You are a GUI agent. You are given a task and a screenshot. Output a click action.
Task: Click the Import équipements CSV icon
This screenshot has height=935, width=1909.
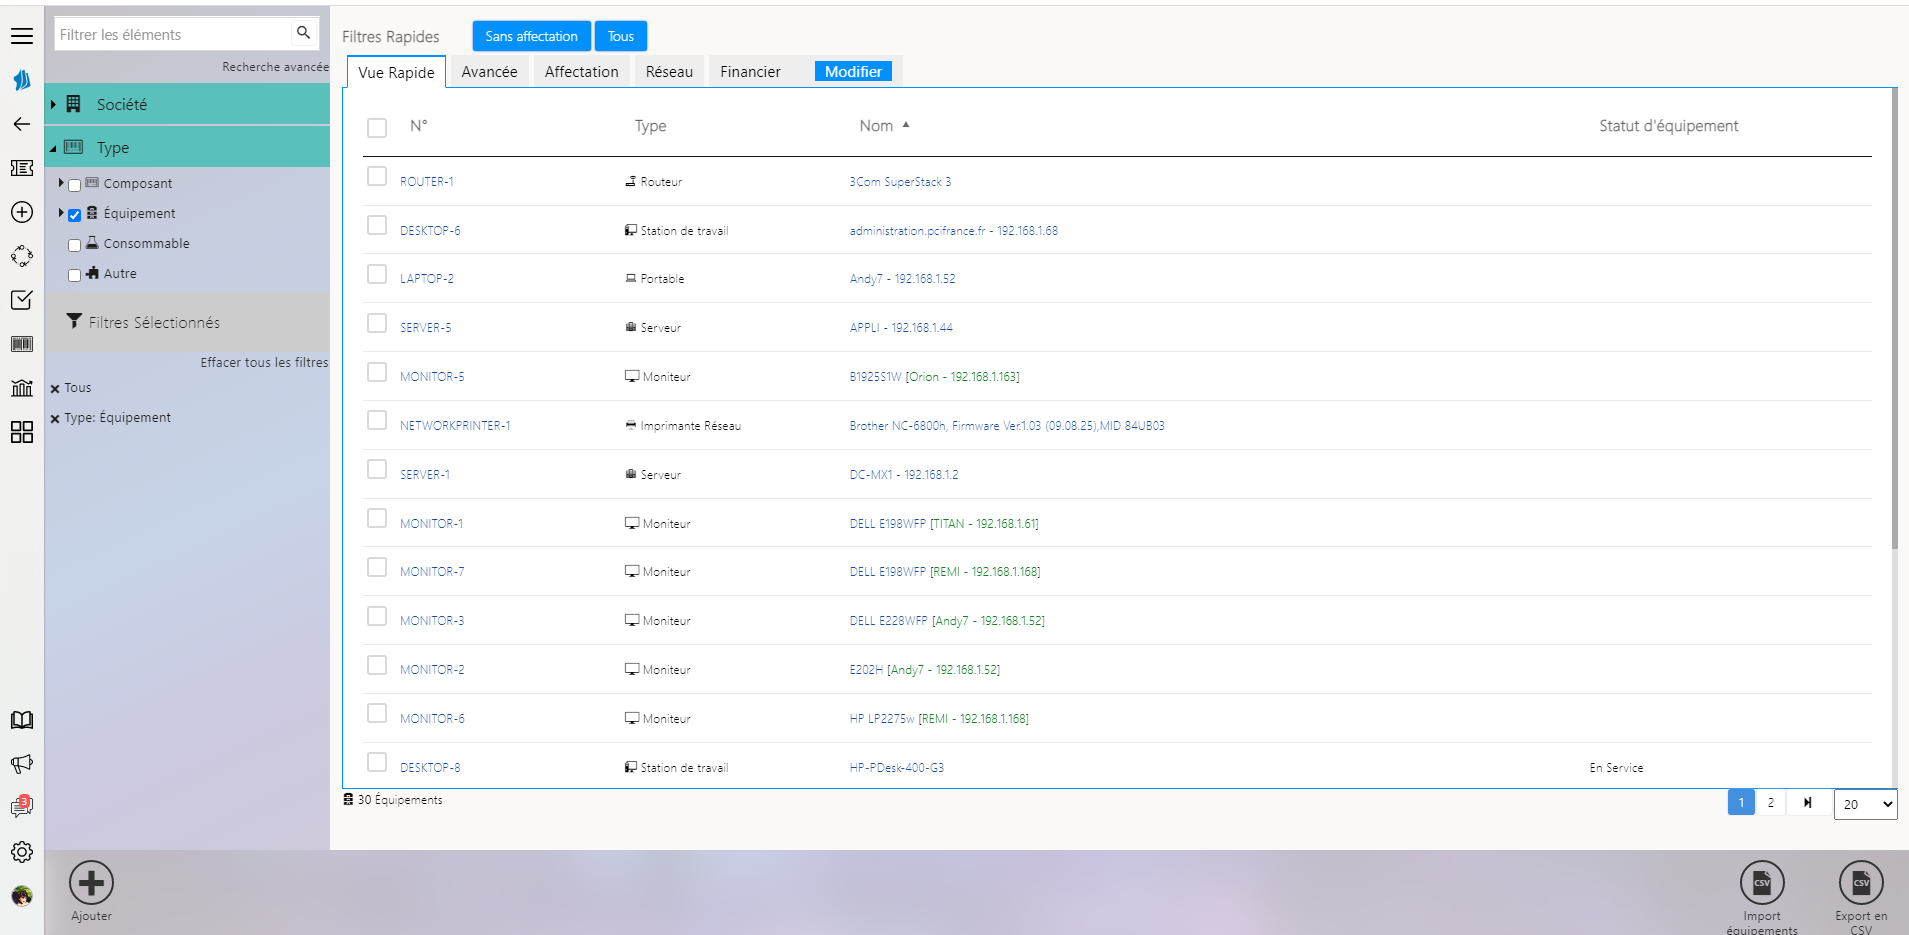pos(1762,883)
